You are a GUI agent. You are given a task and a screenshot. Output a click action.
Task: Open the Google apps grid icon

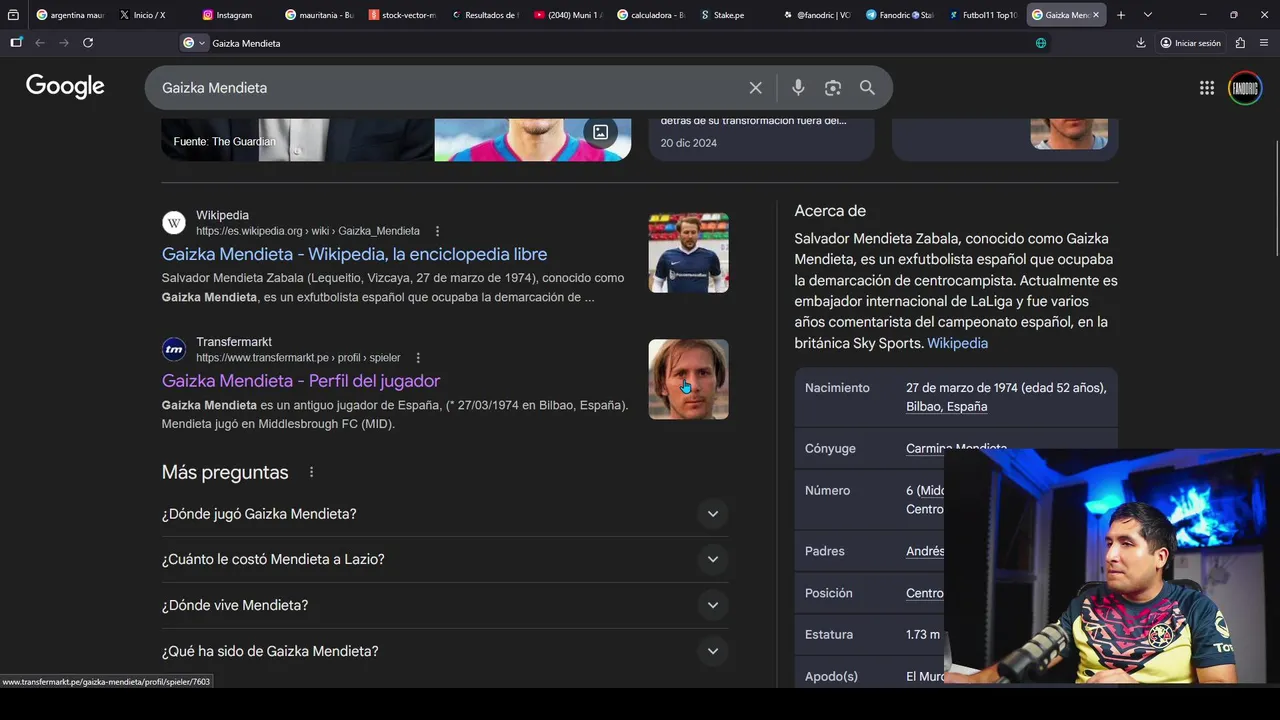pos(1207,88)
